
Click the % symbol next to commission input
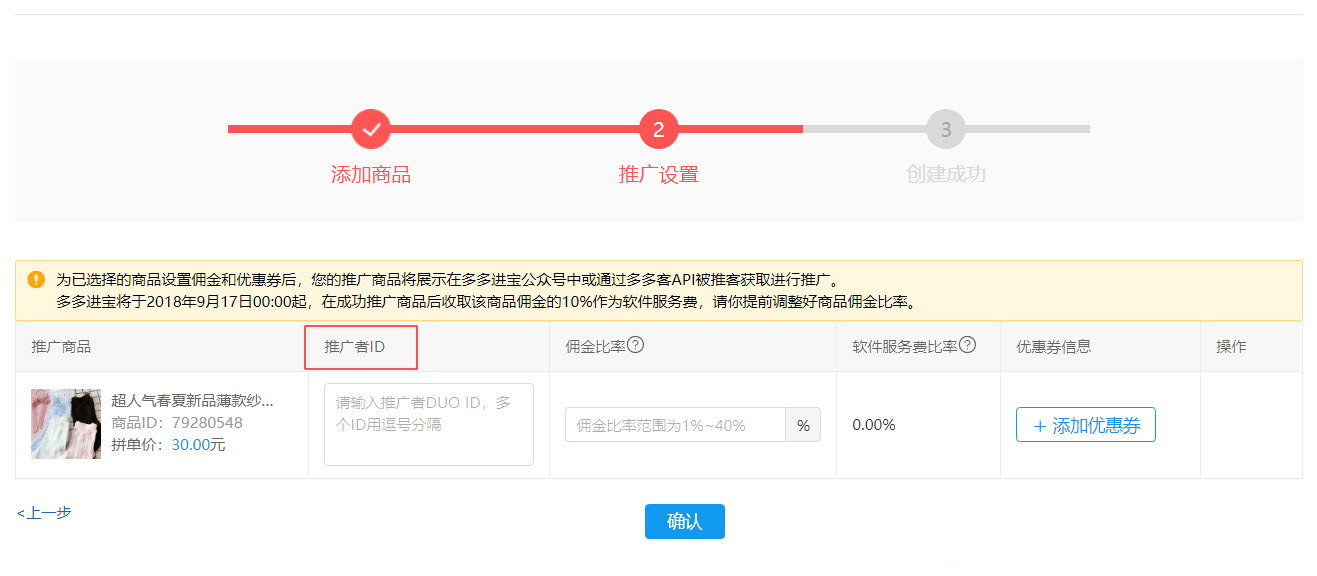click(x=803, y=424)
